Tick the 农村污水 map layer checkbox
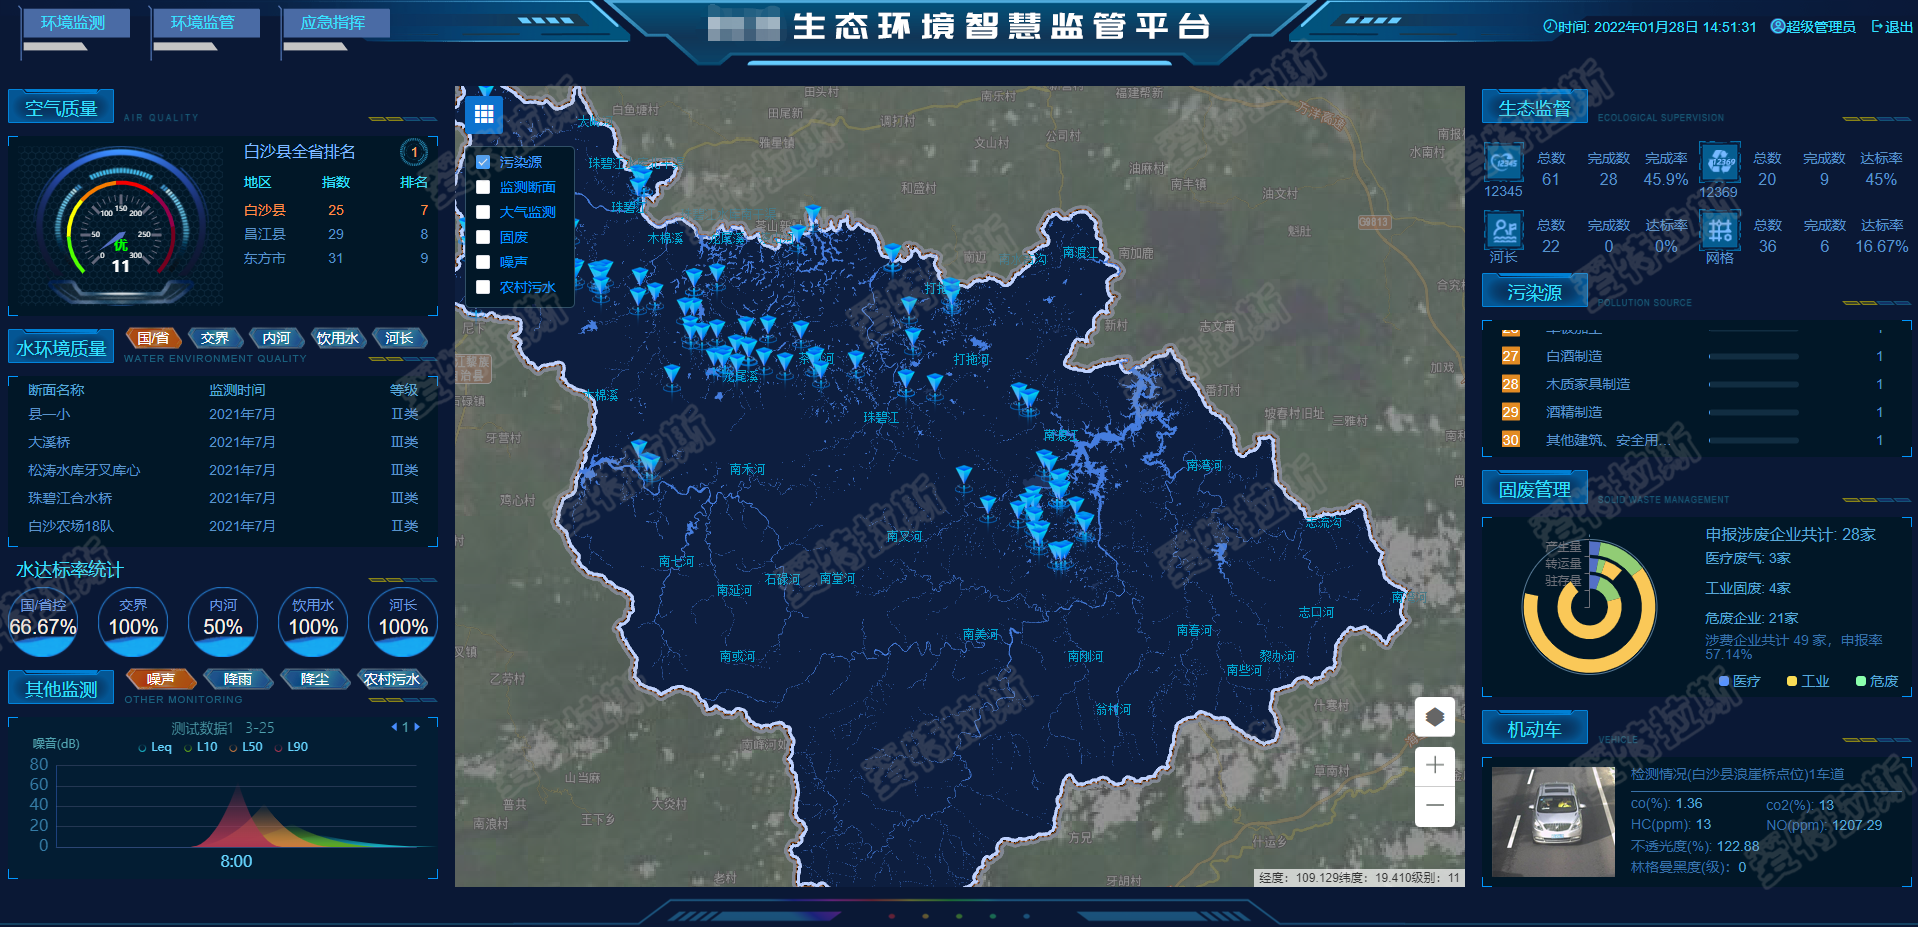 483,287
